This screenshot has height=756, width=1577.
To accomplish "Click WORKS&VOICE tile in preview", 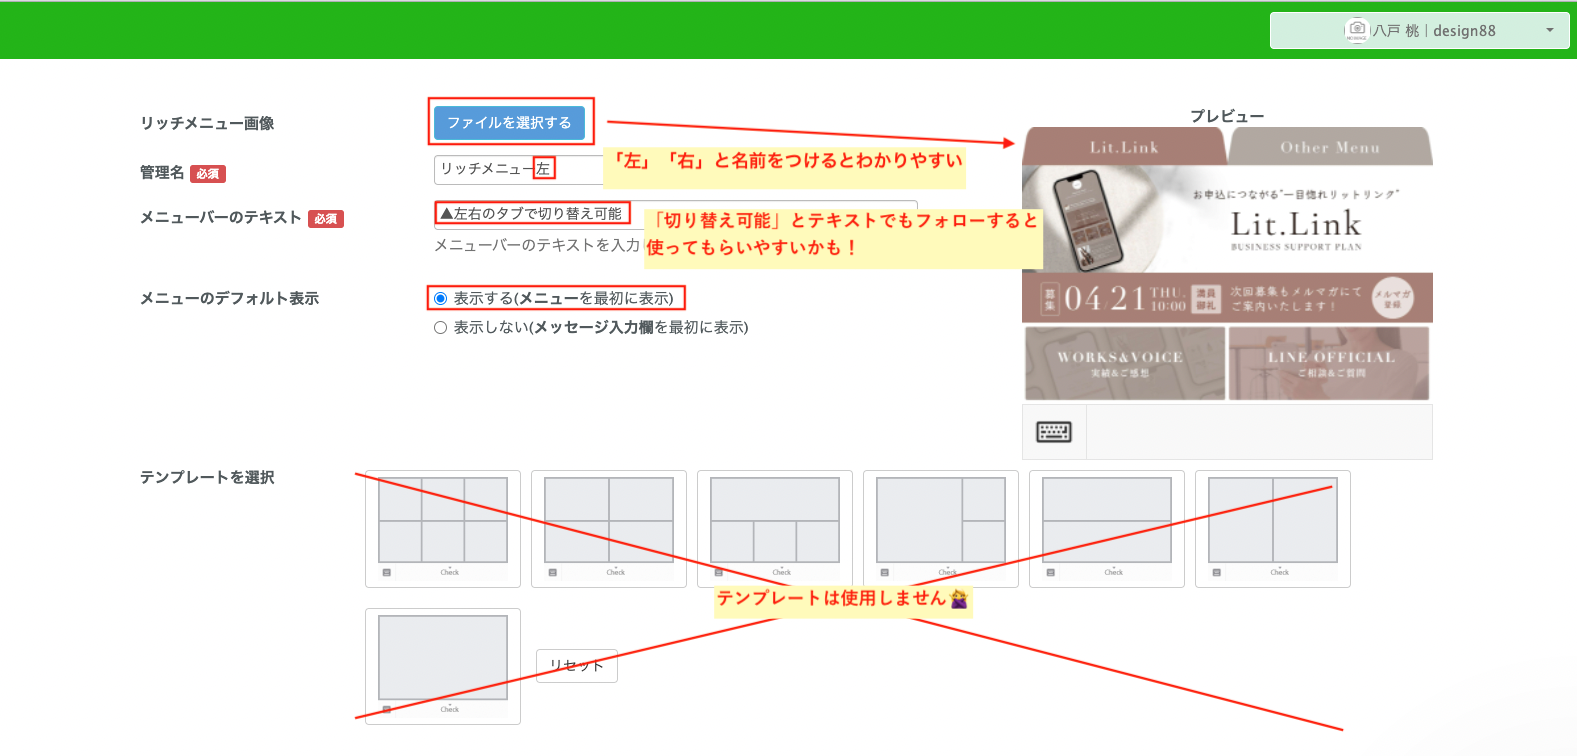I will click(1125, 363).
